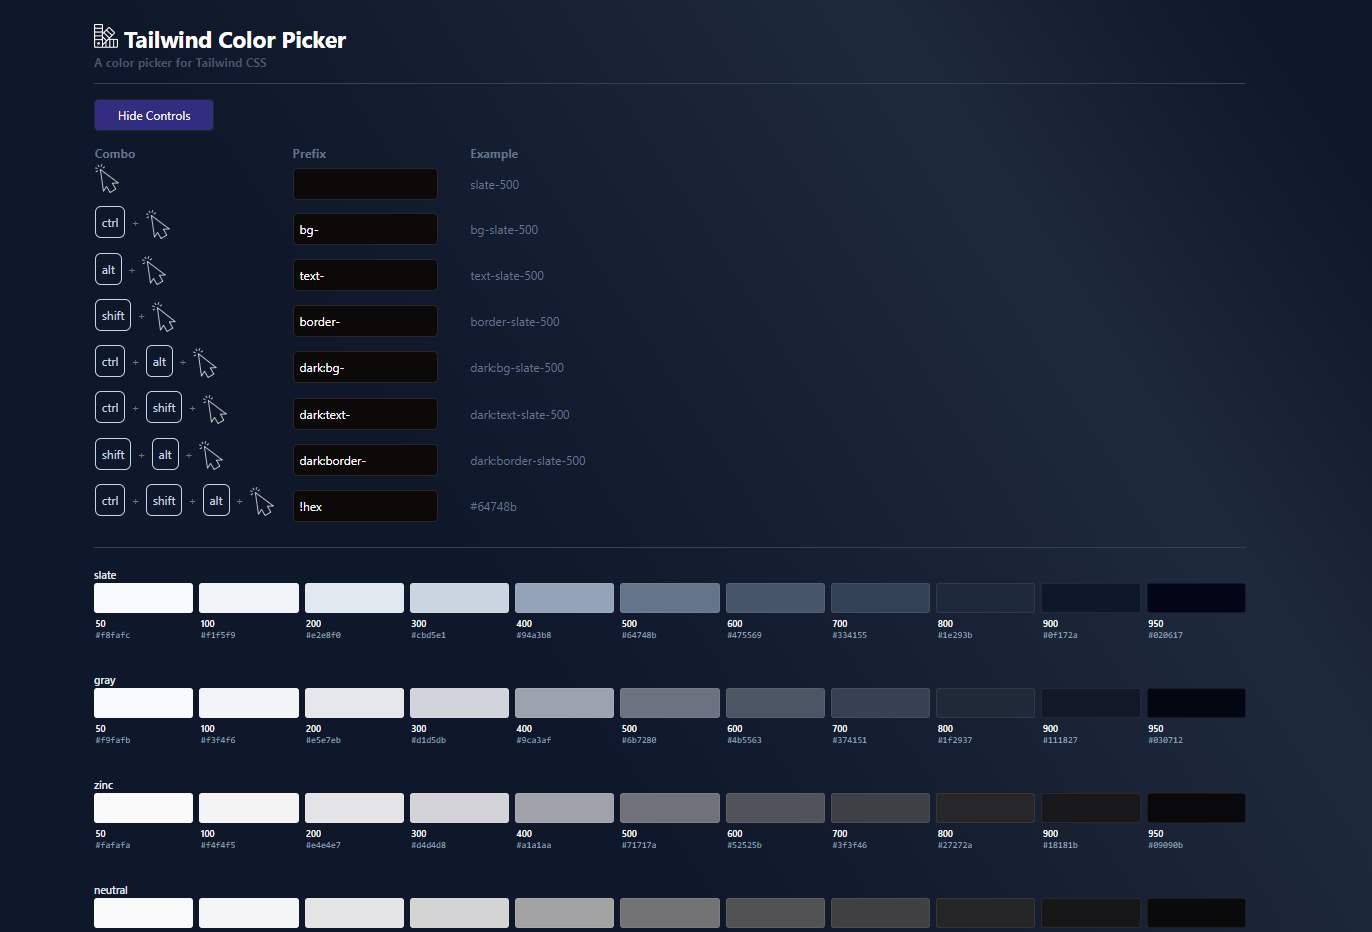Pick the slate 400 color swatch
The width and height of the screenshot is (1372, 932).
[x=564, y=598]
